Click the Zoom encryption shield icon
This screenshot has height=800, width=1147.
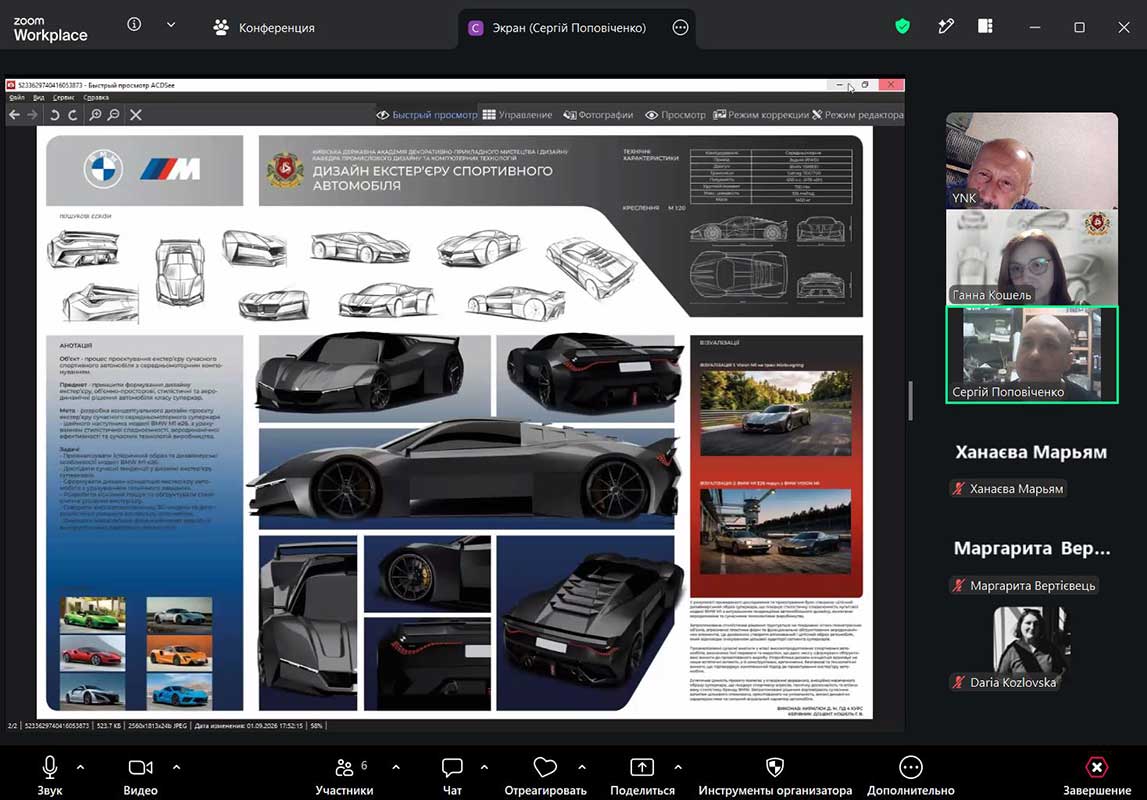[x=903, y=27]
